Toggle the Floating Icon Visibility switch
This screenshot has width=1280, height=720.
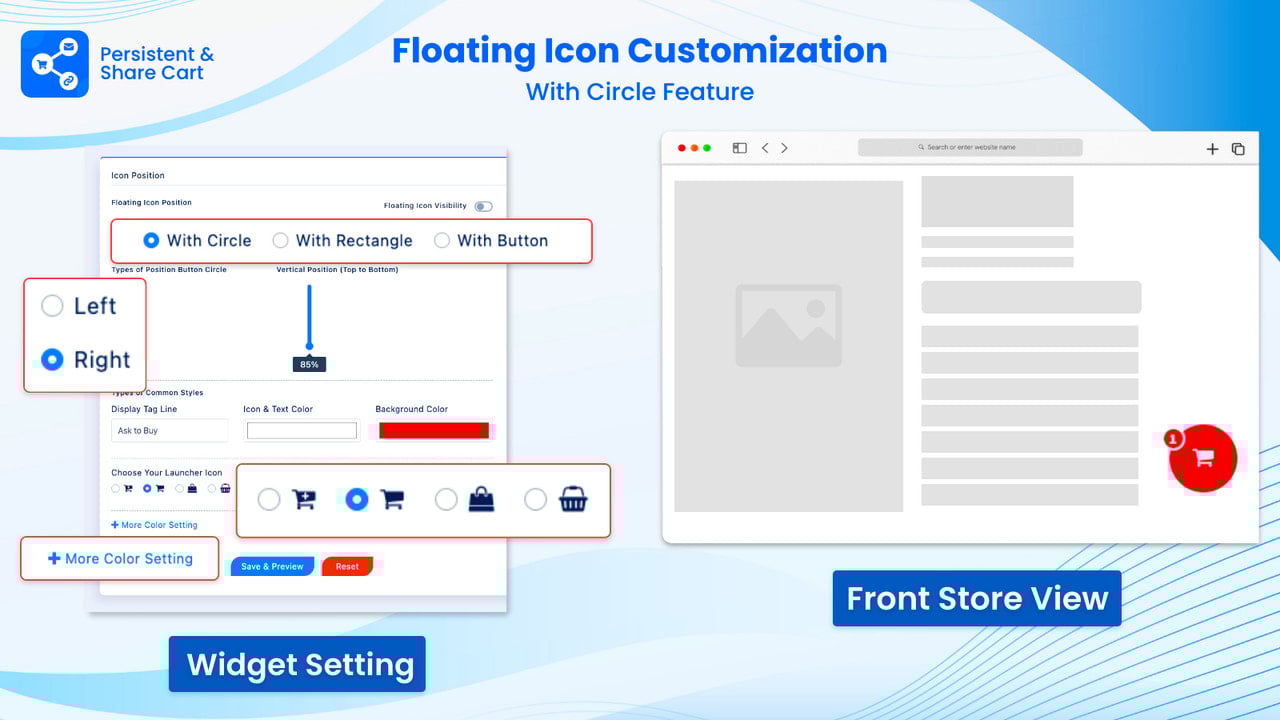coord(483,206)
